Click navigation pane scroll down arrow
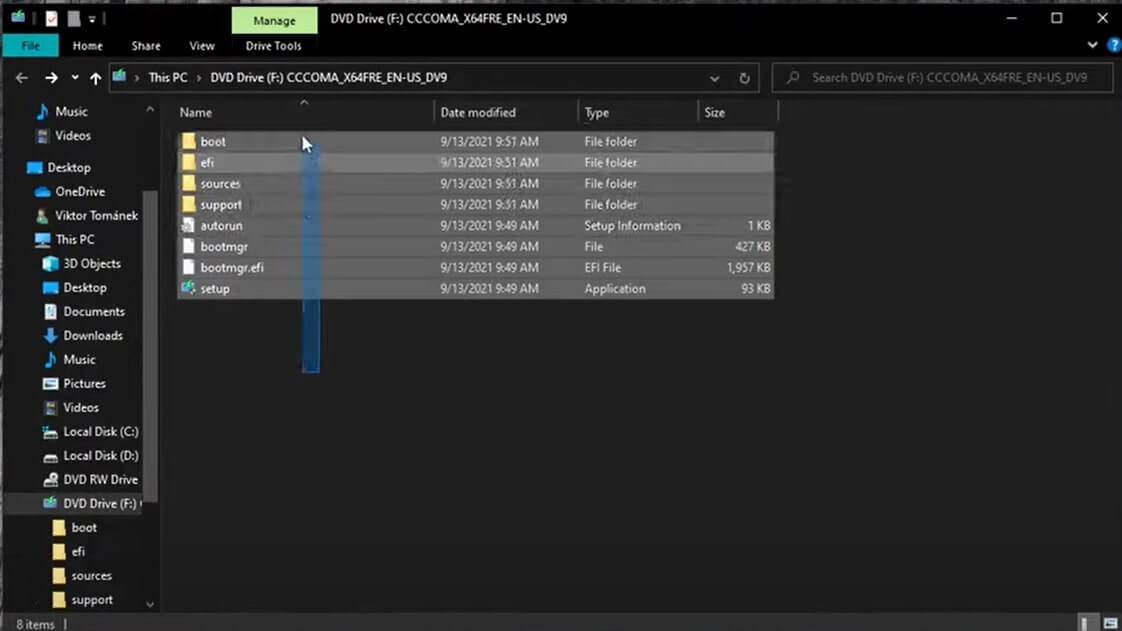The width and height of the screenshot is (1122, 631). coord(150,605)
